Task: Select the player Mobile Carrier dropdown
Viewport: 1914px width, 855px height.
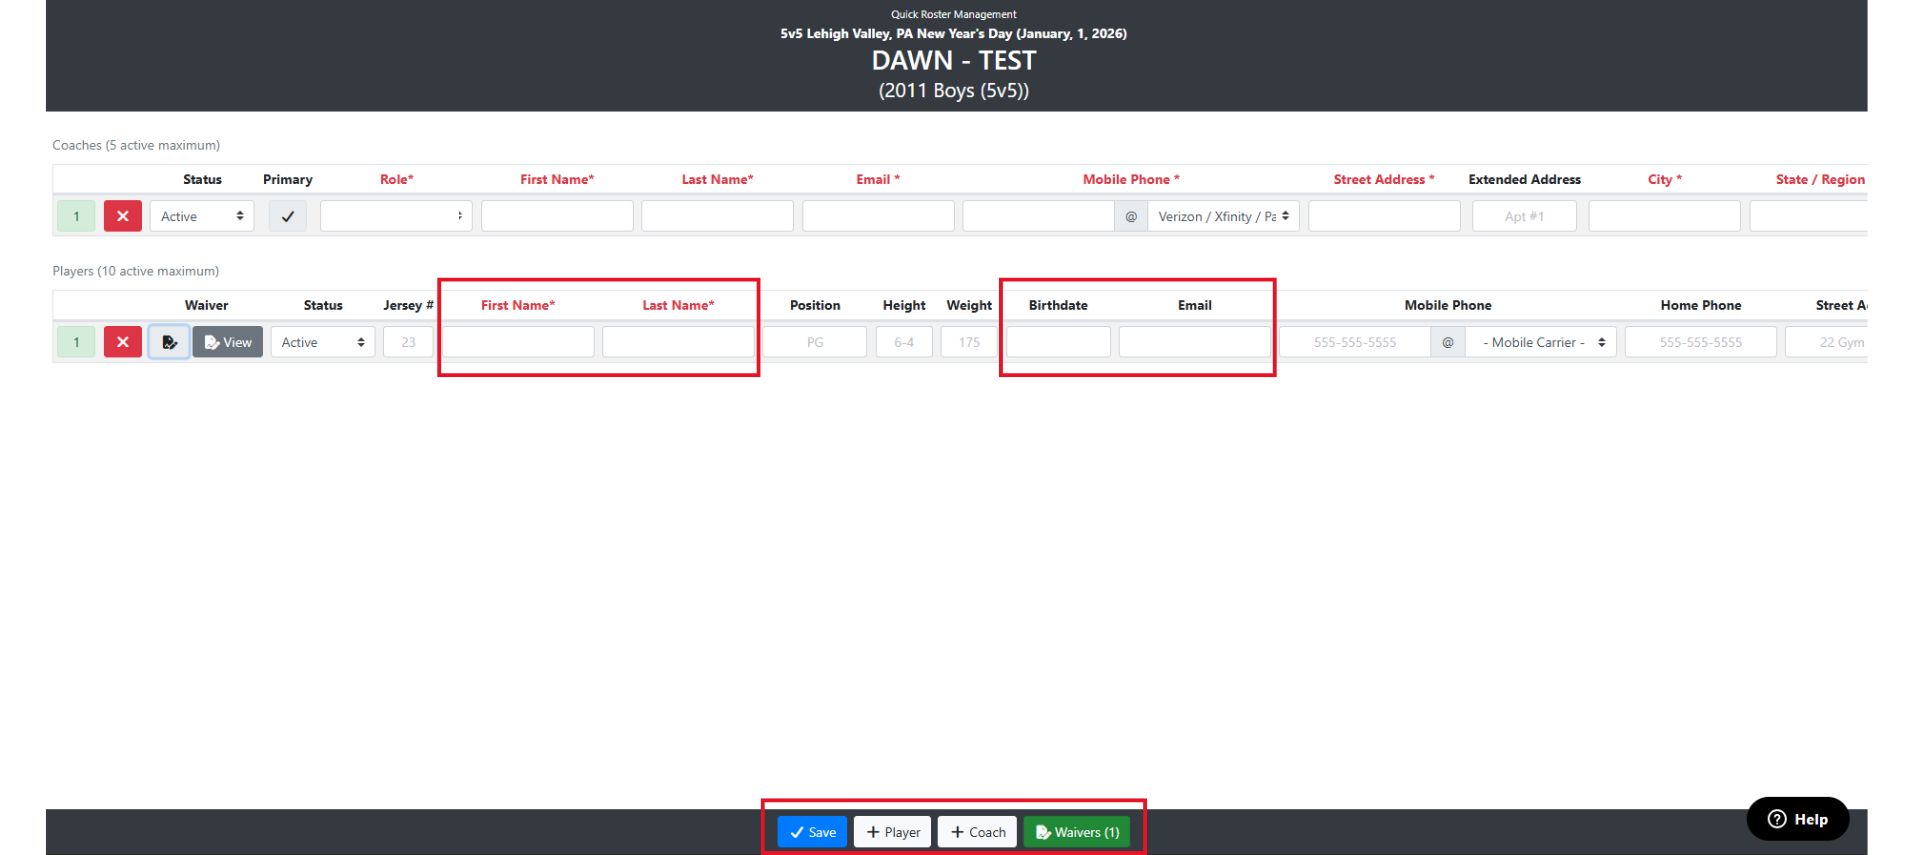Action: point(1541,342)
